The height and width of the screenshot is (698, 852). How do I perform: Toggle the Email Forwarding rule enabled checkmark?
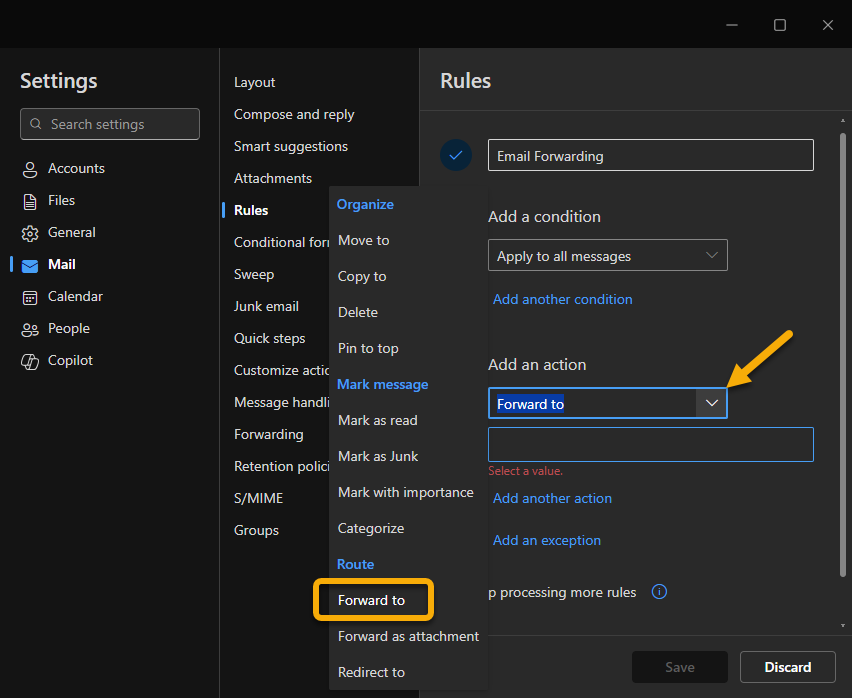[456, 155]
